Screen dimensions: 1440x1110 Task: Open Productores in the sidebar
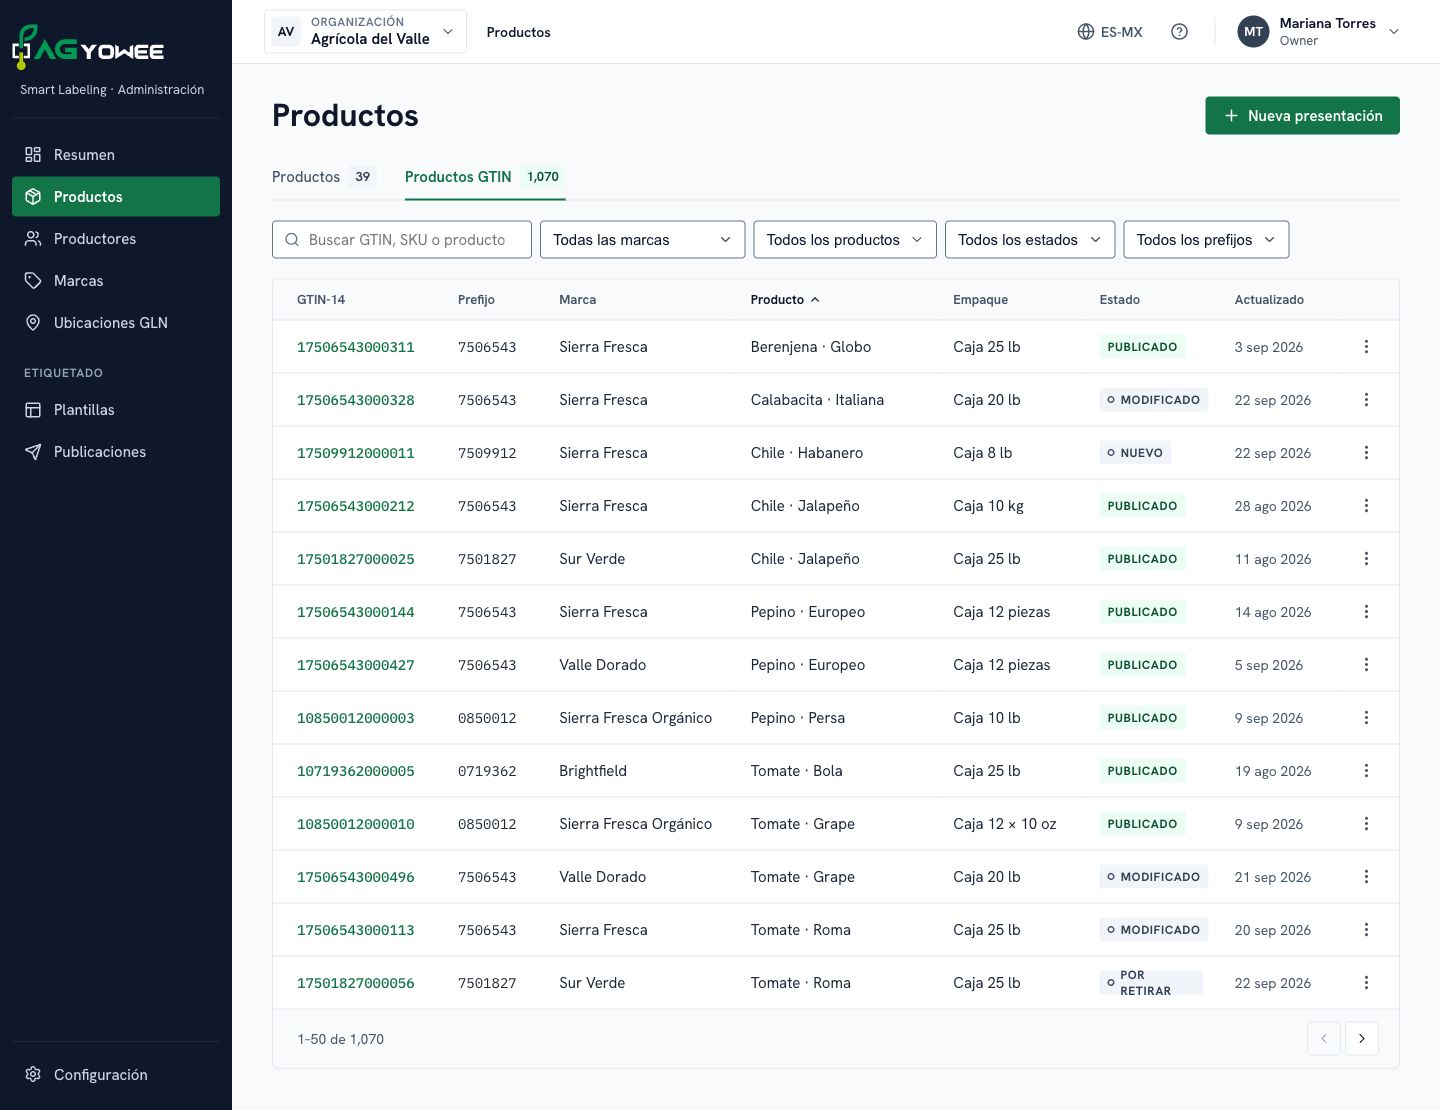coord(116,239)
